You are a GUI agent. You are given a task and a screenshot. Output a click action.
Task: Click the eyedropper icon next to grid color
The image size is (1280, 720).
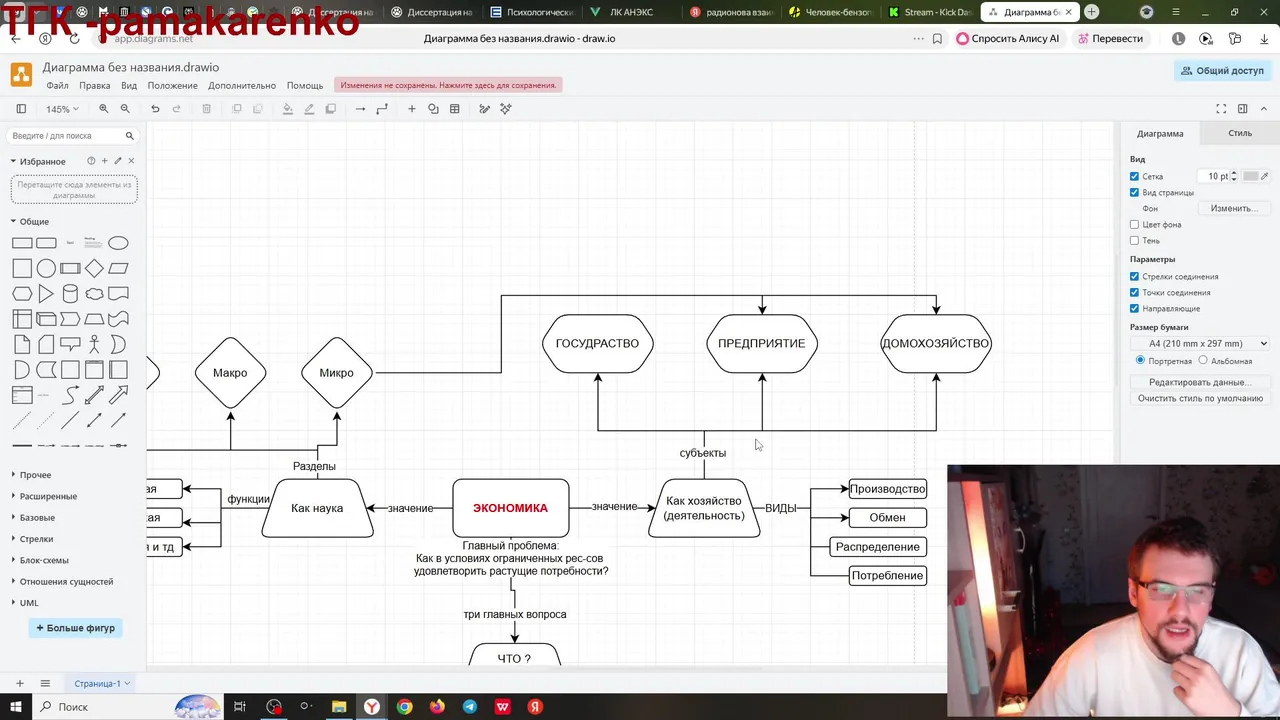1265,176
